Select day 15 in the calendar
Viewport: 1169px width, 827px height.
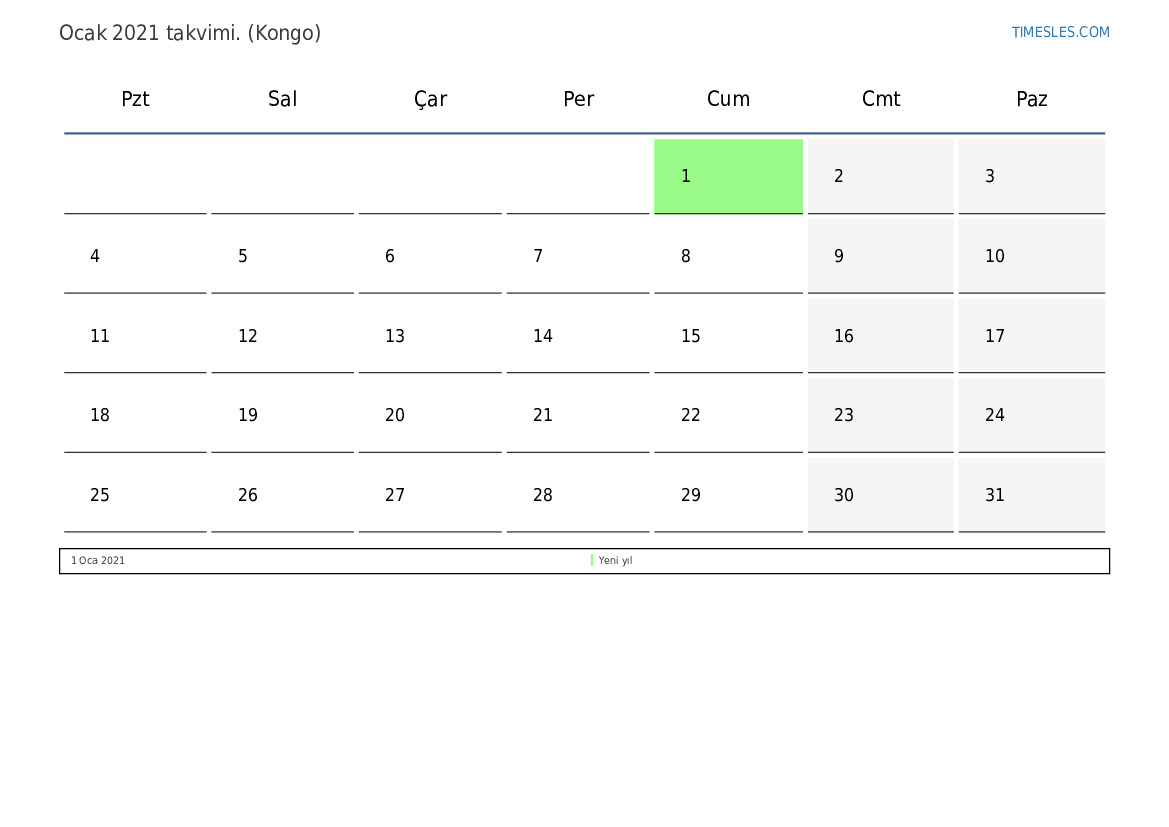click(728, 336)
